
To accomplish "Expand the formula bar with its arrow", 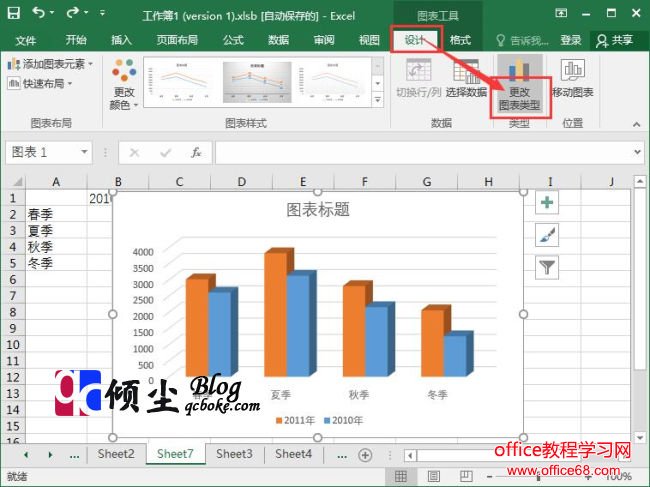I will click(x=638, y=152).
